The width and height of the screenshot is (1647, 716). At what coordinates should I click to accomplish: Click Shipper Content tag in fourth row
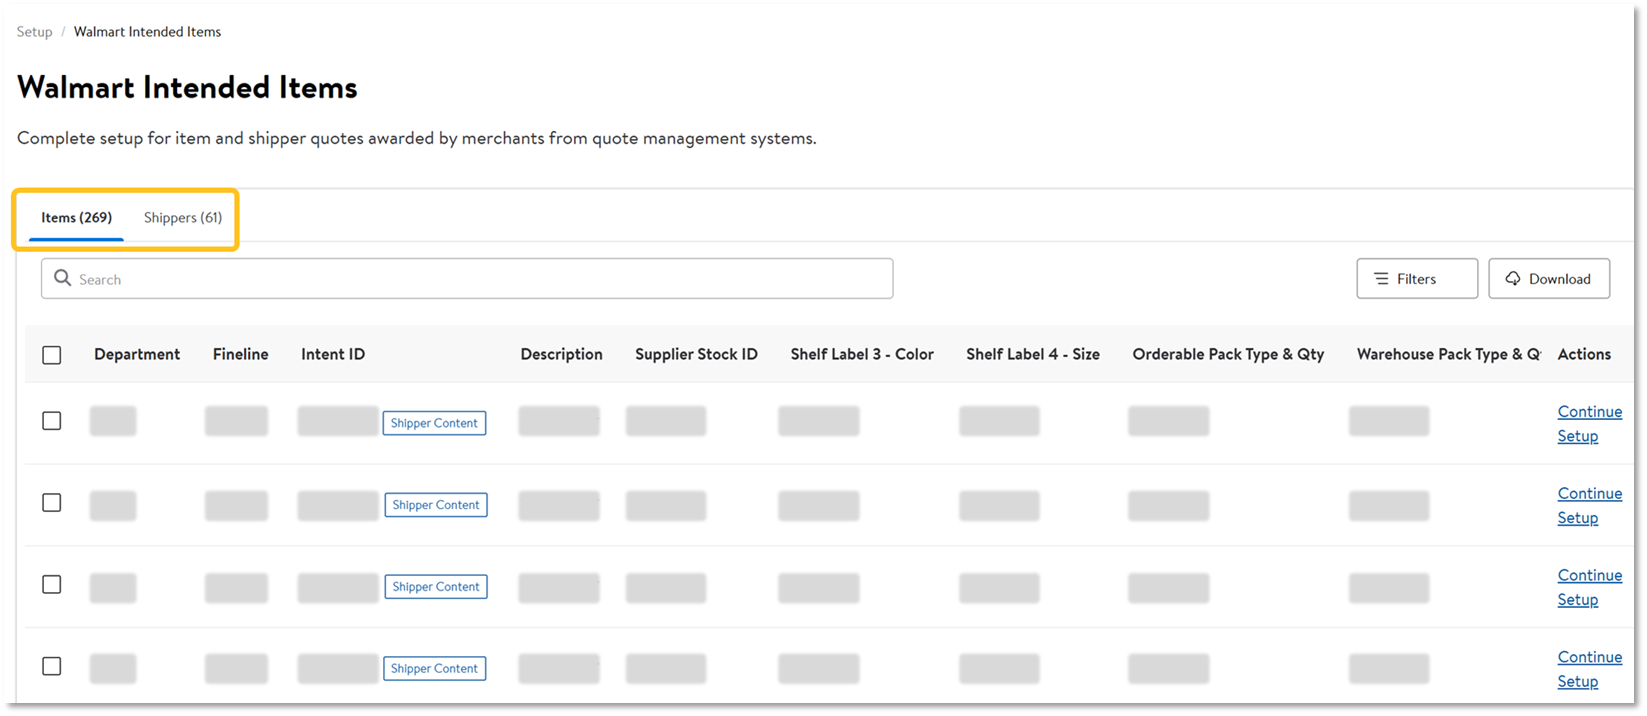[x=434, y=669]
